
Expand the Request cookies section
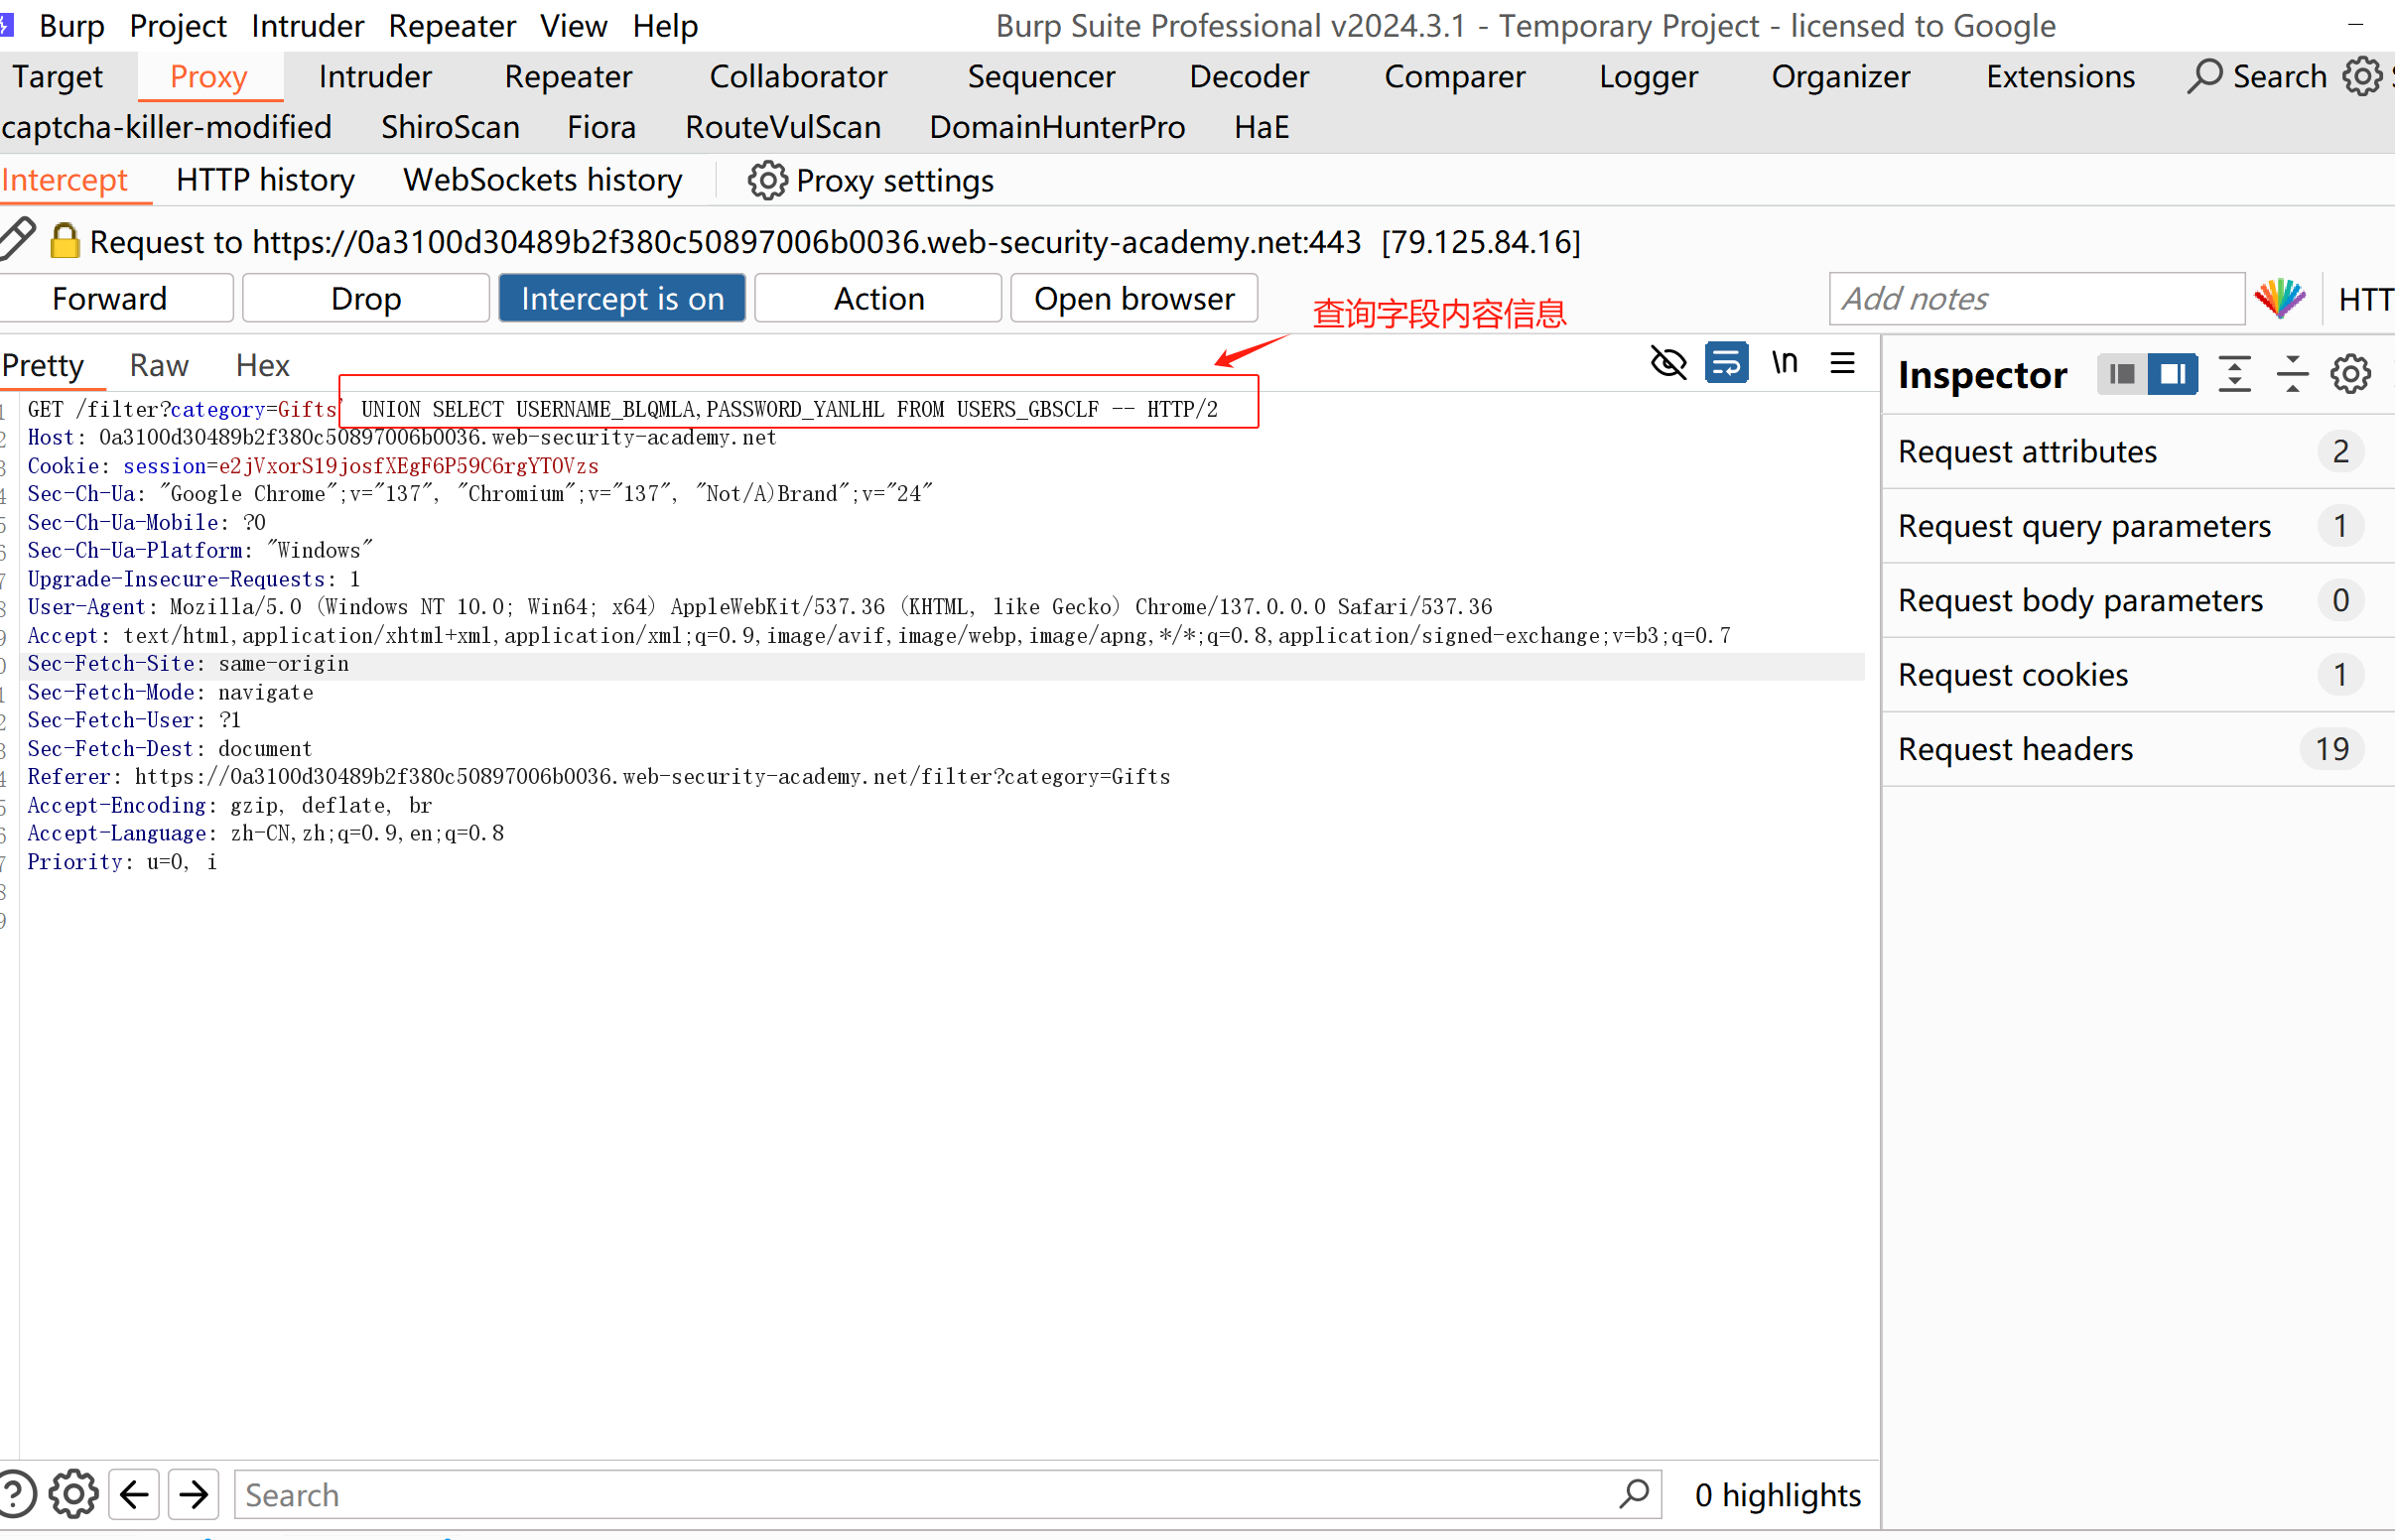[x=2012, y=675]
